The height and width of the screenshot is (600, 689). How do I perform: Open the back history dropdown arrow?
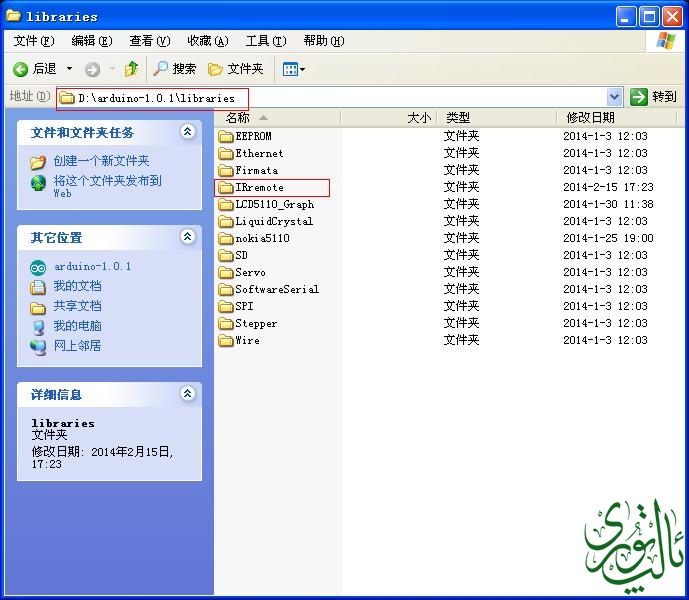[x=69, y=69]
